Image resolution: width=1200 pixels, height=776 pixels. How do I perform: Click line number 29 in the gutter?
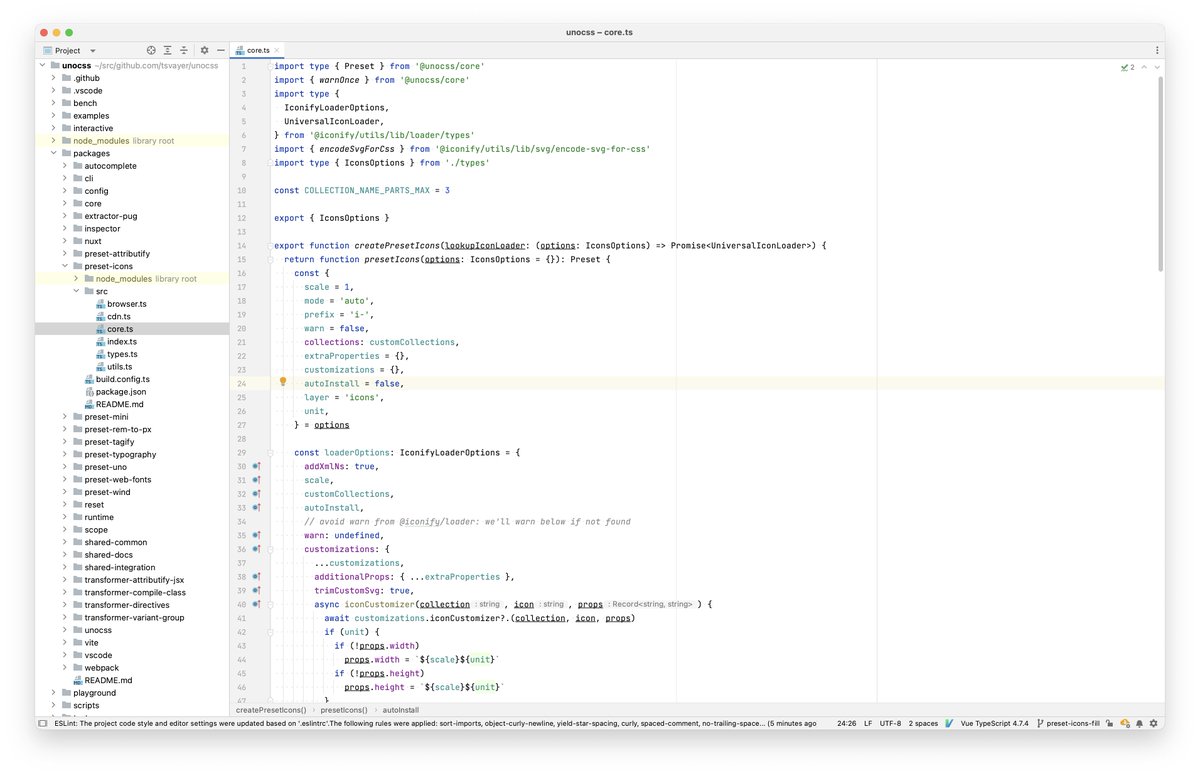coord(241,452)
